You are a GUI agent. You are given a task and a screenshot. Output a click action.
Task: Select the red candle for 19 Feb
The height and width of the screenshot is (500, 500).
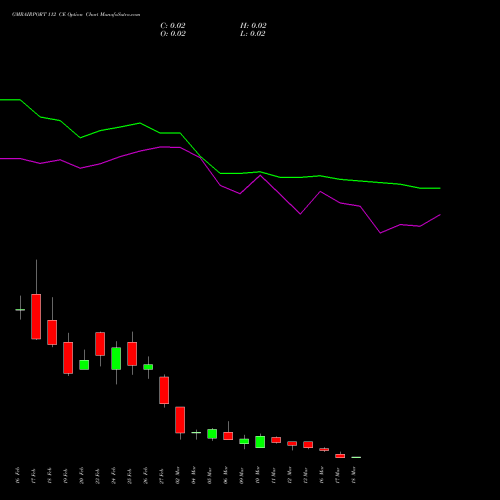[x=68, y=358]
